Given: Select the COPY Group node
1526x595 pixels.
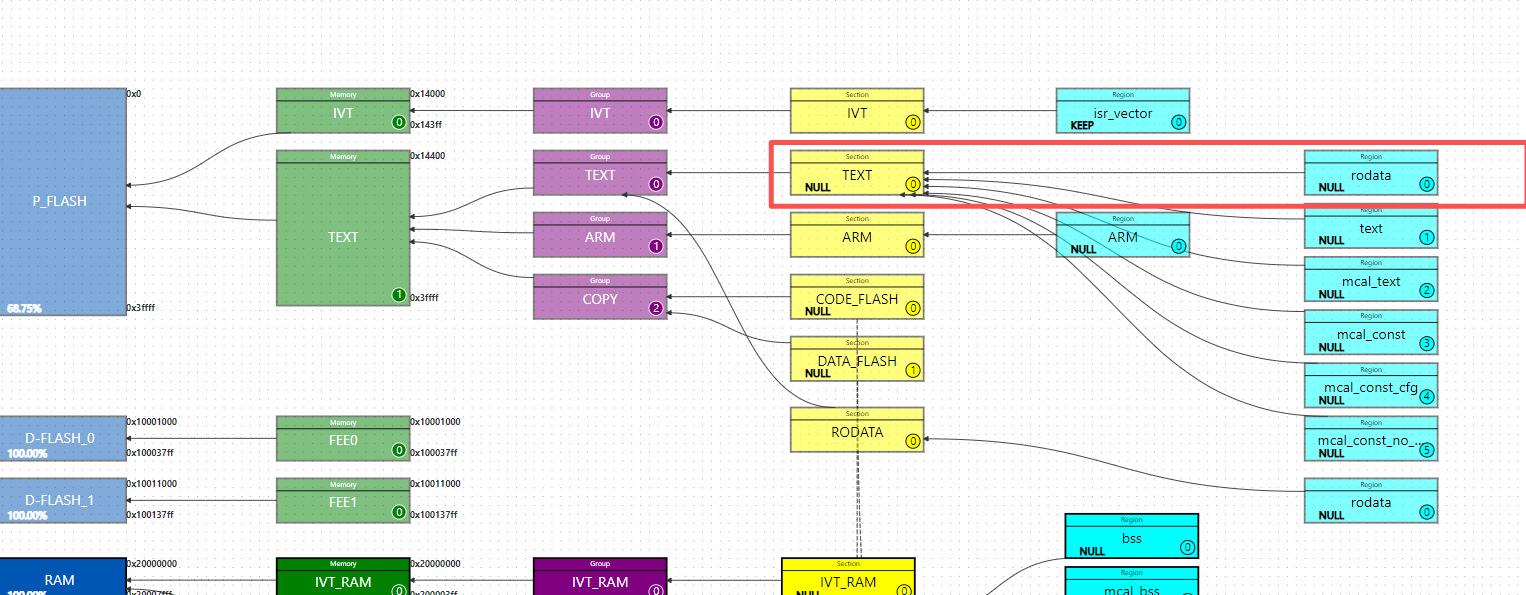Looking at the screenshot, I should [600, 297].
